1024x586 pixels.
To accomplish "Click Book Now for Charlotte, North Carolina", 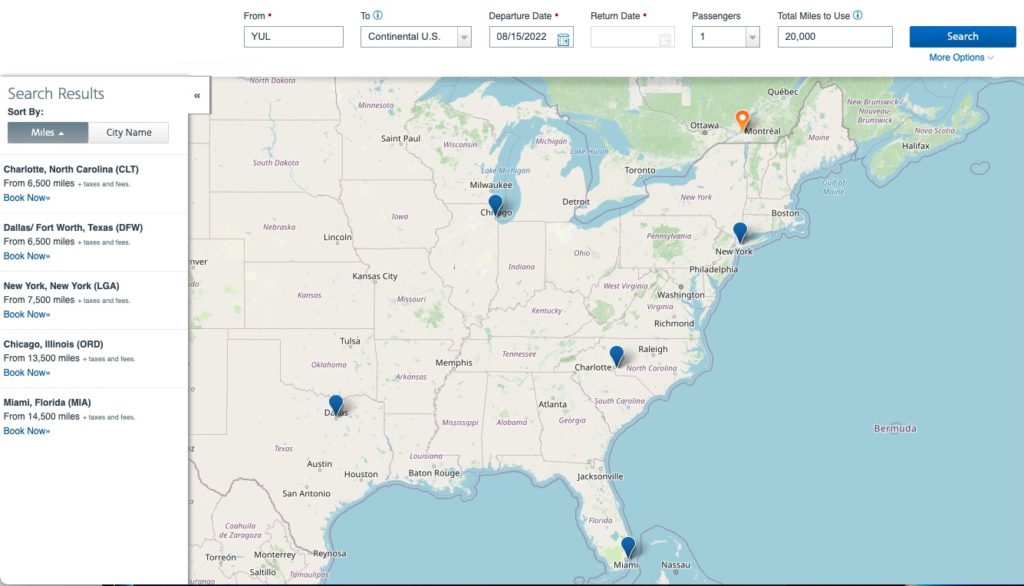I will point(26,198).
